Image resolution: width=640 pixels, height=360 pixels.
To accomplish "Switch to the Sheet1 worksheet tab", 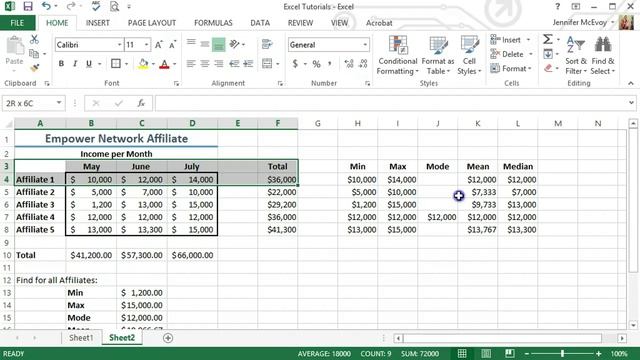I will pyautogui.click(x=81, y=338).
